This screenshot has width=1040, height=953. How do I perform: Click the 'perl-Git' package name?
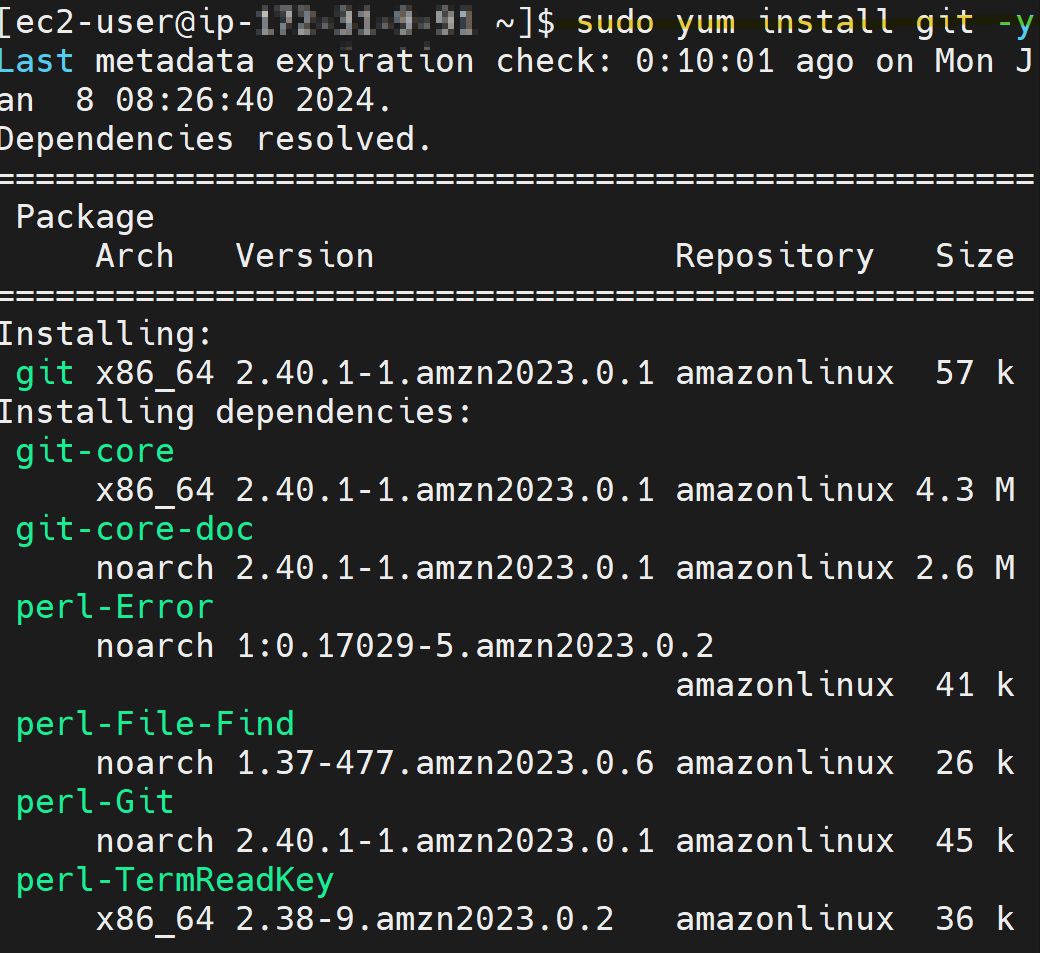pos(95,802)
